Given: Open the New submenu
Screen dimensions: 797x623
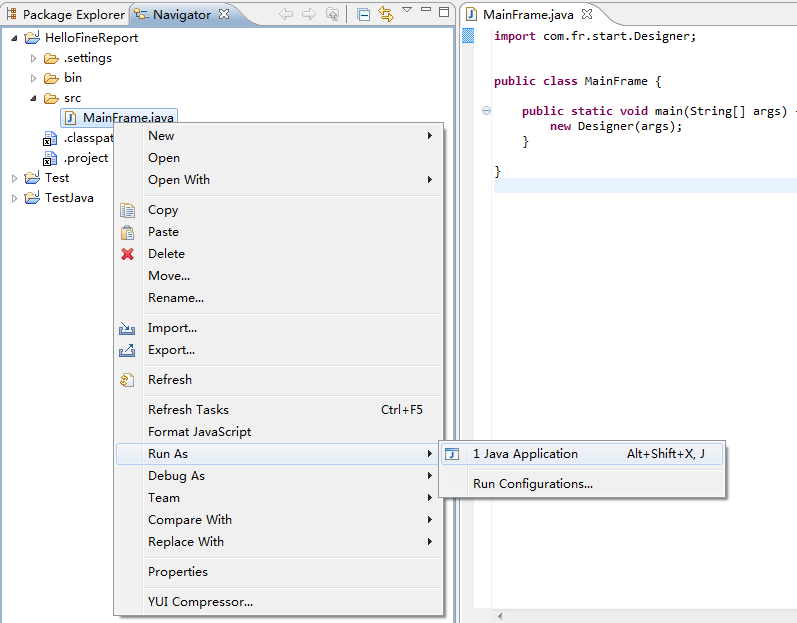Looking at the screenshot, I should pyautogui.click(x=279, y=136).
